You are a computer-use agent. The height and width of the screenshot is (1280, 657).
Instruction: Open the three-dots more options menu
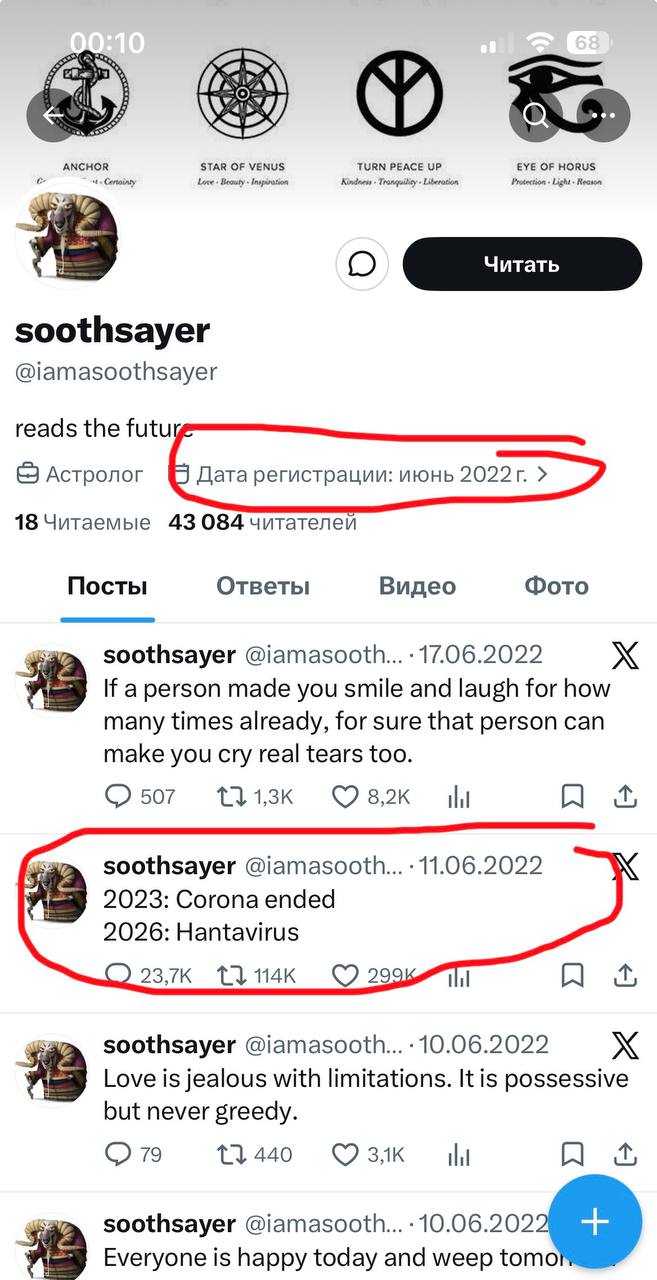coord(604,115)
